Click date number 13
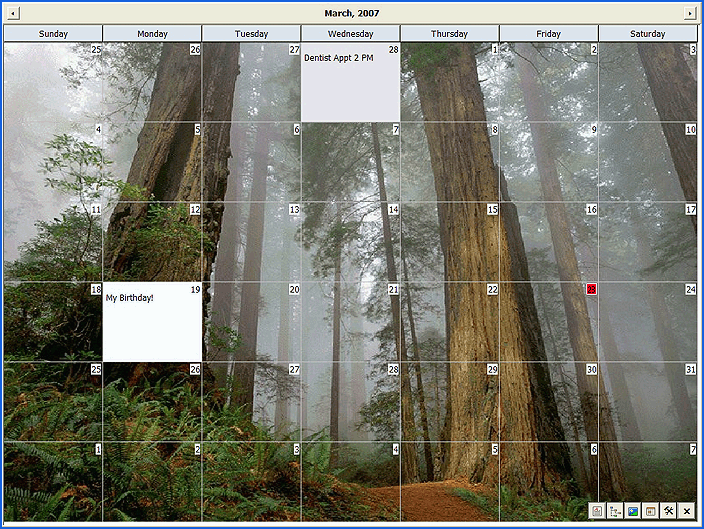Image resolution: width=704 pixels, height=529 pixels. (x=294, y=210)
